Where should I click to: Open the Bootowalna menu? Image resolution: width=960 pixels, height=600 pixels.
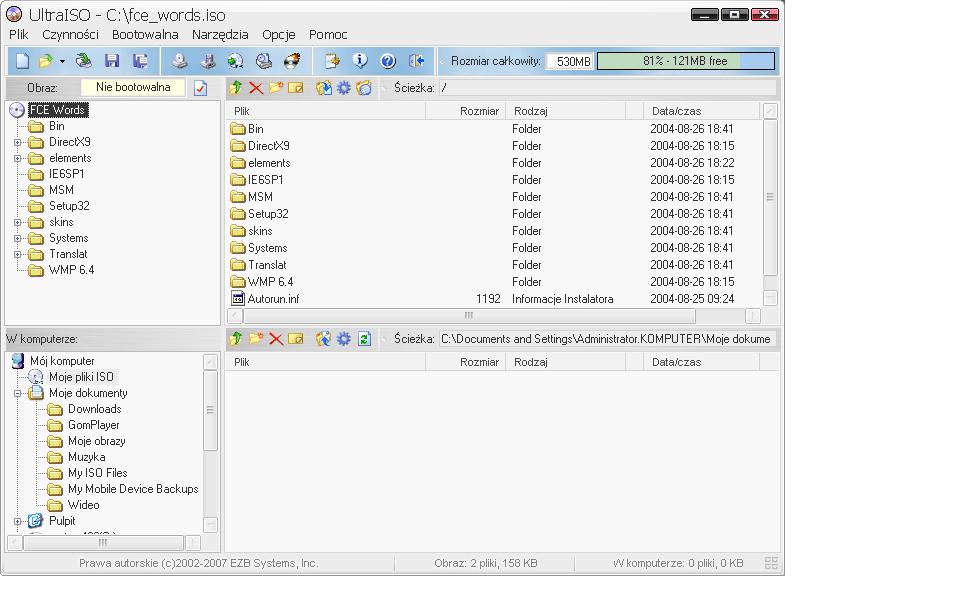point(145,35)
